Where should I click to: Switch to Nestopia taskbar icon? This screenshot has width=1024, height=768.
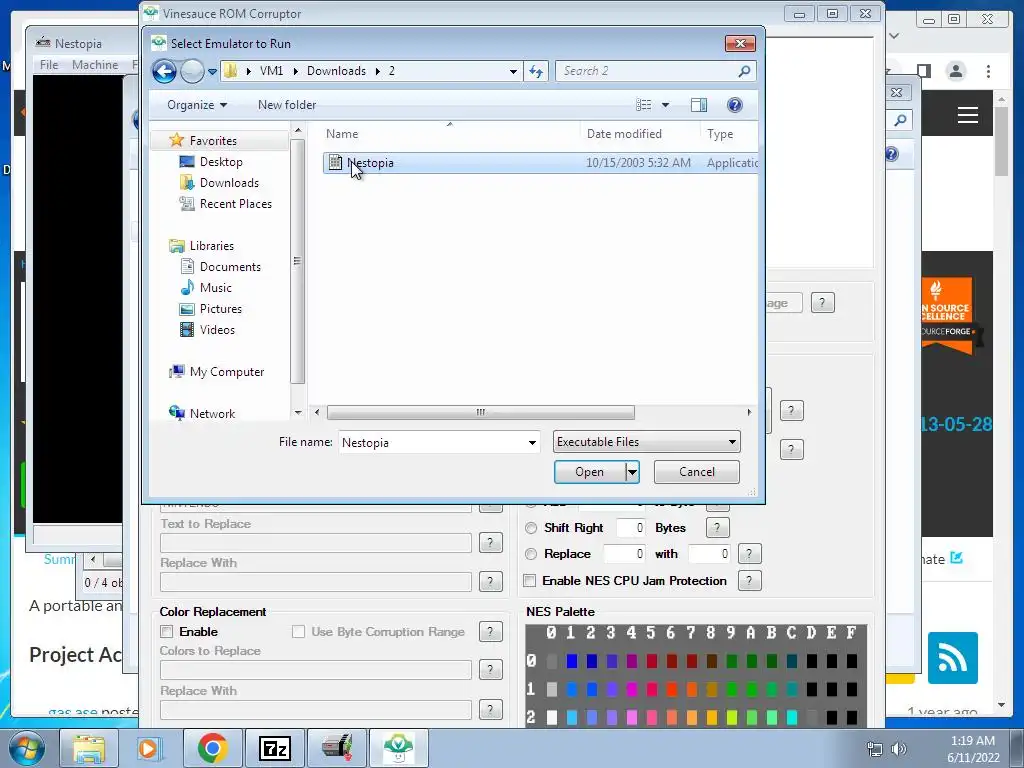click(336, 748)
